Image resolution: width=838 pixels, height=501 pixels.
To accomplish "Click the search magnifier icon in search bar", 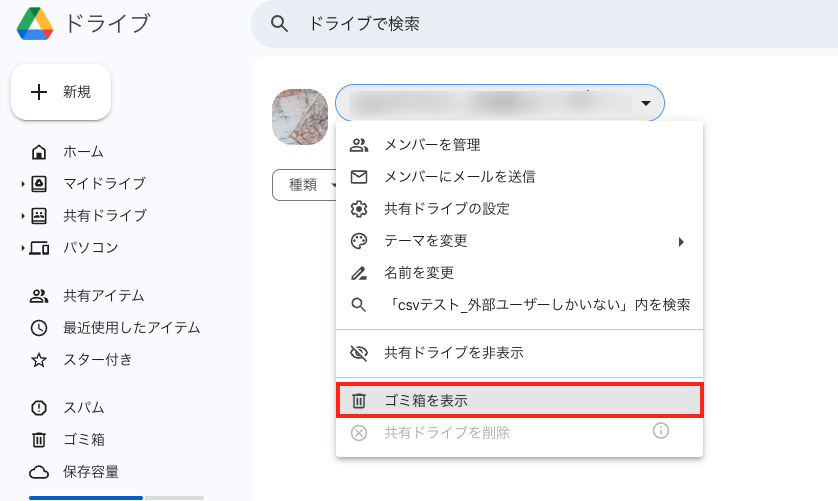I will coord(279,24).
